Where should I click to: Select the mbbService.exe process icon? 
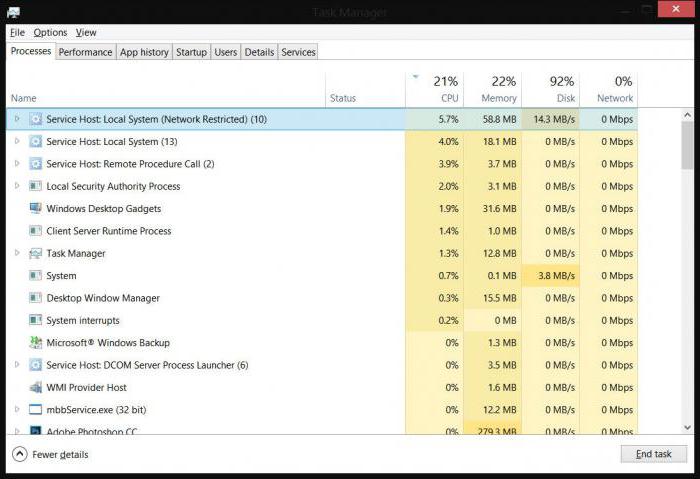35,409
